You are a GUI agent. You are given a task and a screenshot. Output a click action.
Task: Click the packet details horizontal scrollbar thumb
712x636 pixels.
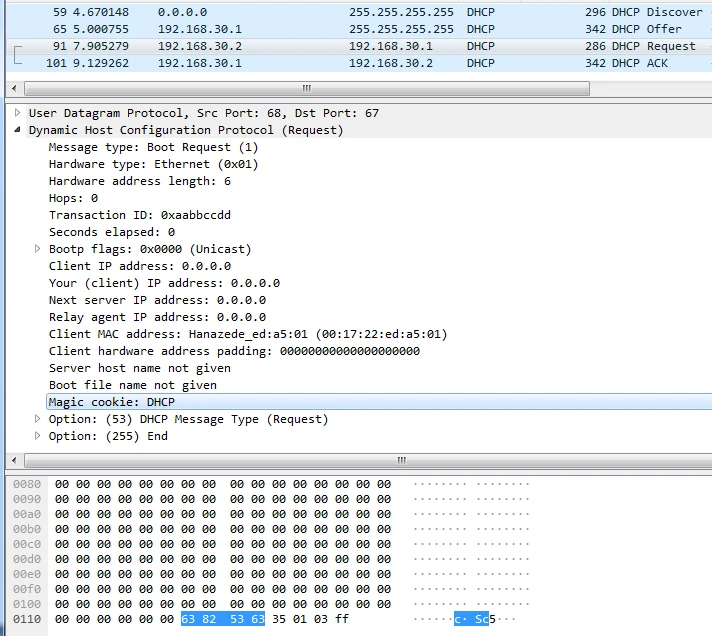(x=402, y=460)
